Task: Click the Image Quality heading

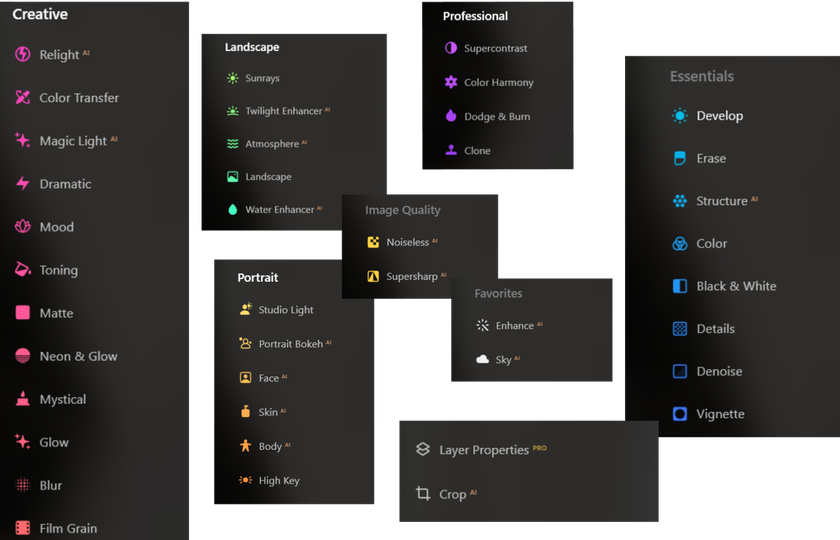Action: [403, 210]
